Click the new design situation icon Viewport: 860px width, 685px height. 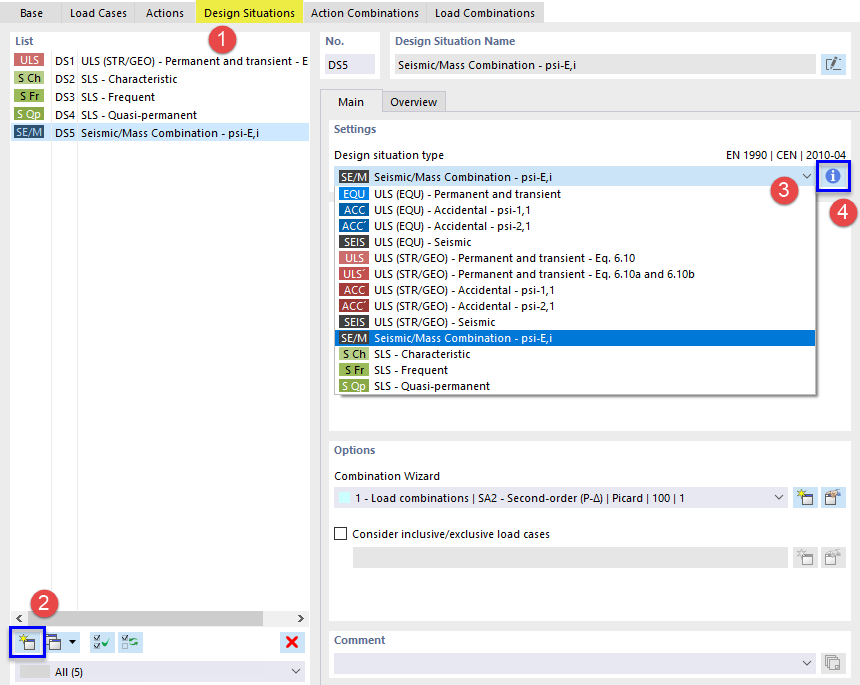[27, 642]
